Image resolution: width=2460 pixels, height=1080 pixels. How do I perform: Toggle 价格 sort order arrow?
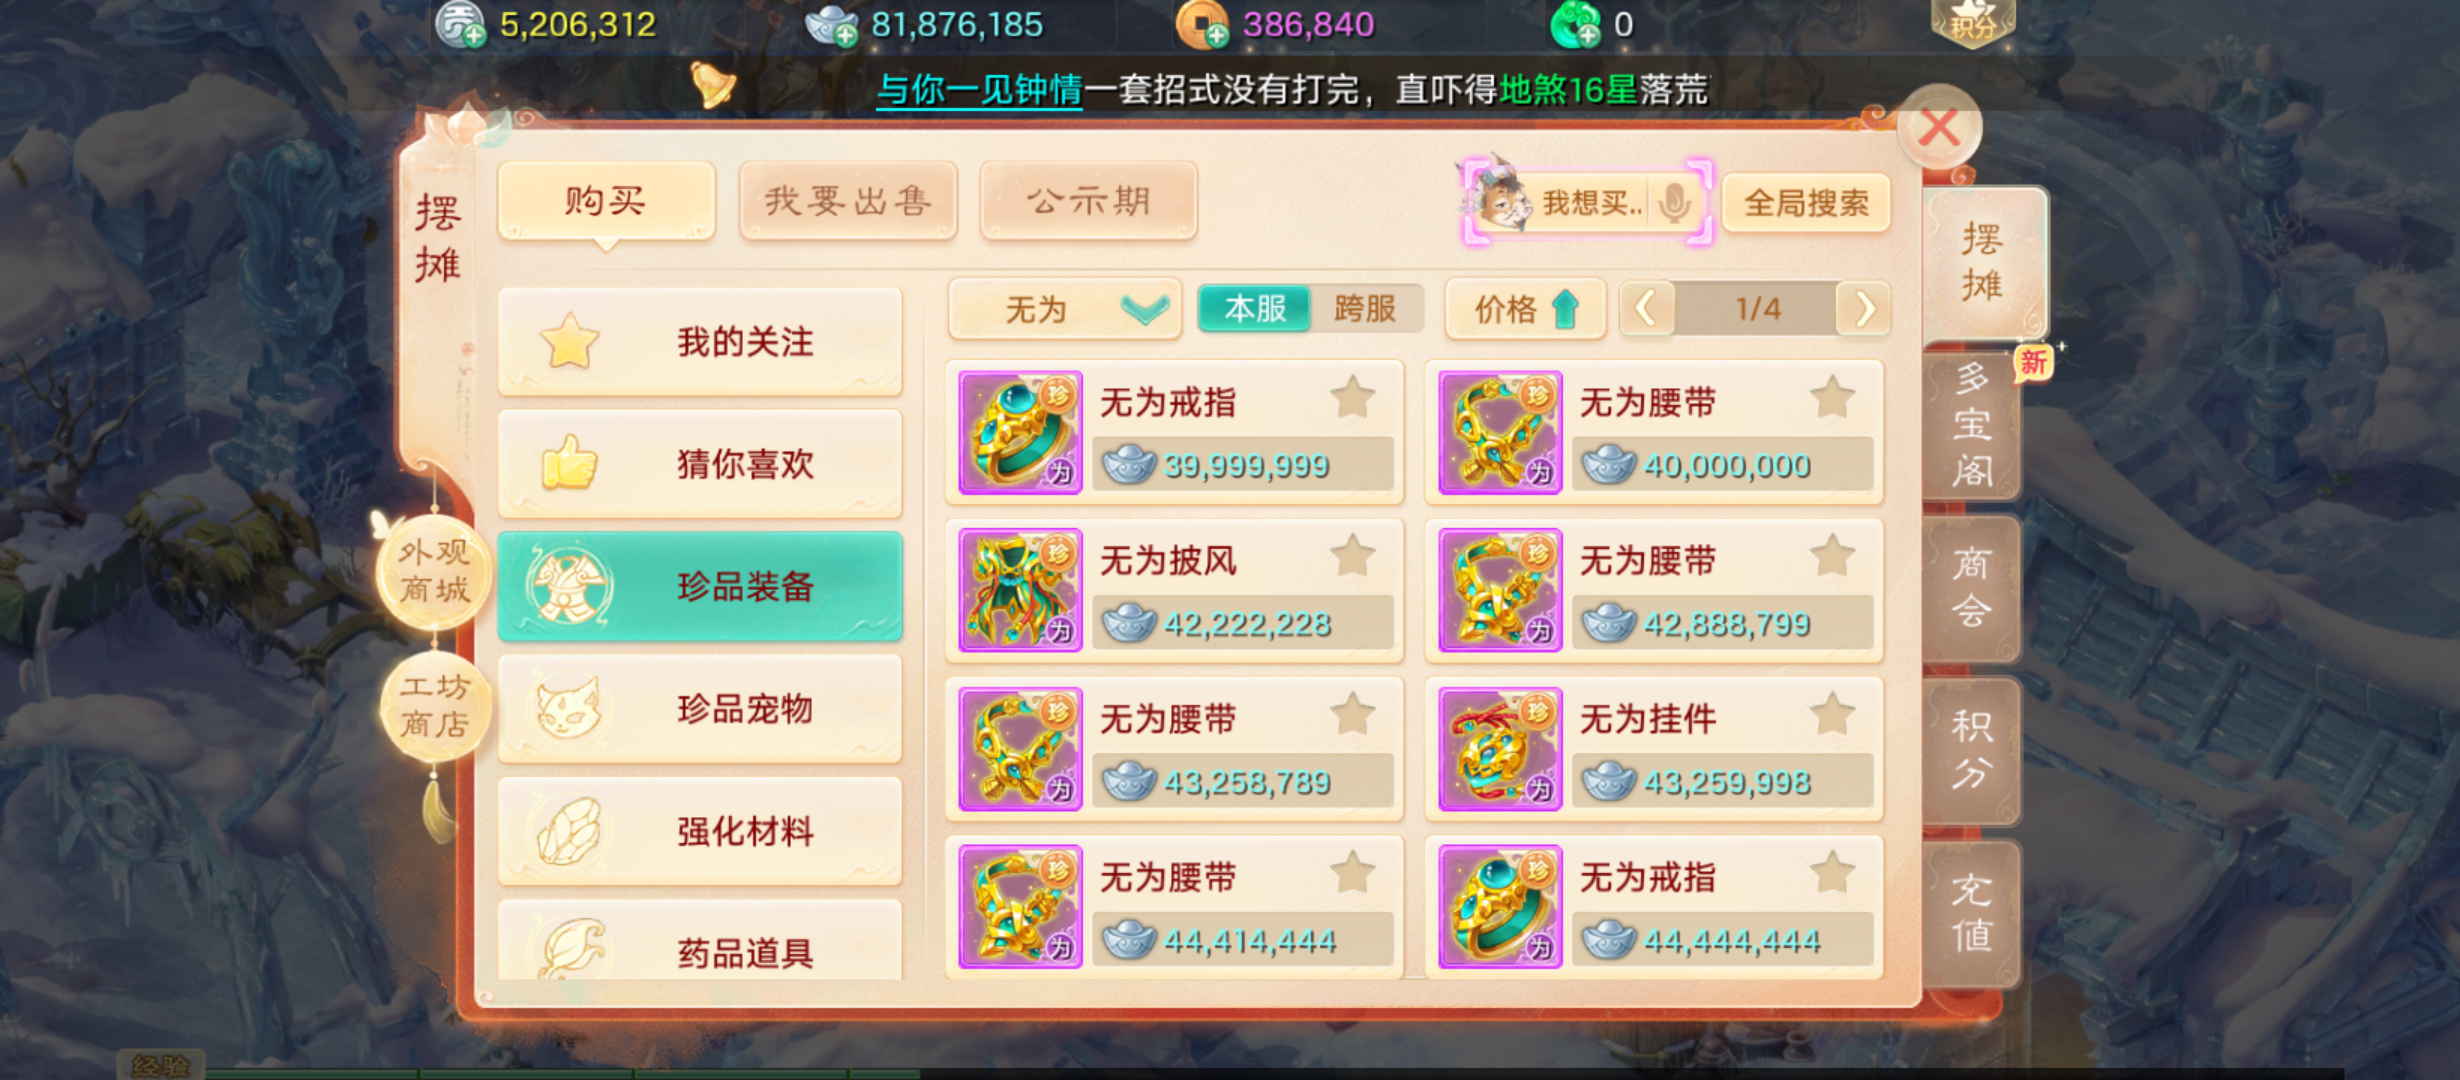pyautogui.click(x=1525, y=309)
